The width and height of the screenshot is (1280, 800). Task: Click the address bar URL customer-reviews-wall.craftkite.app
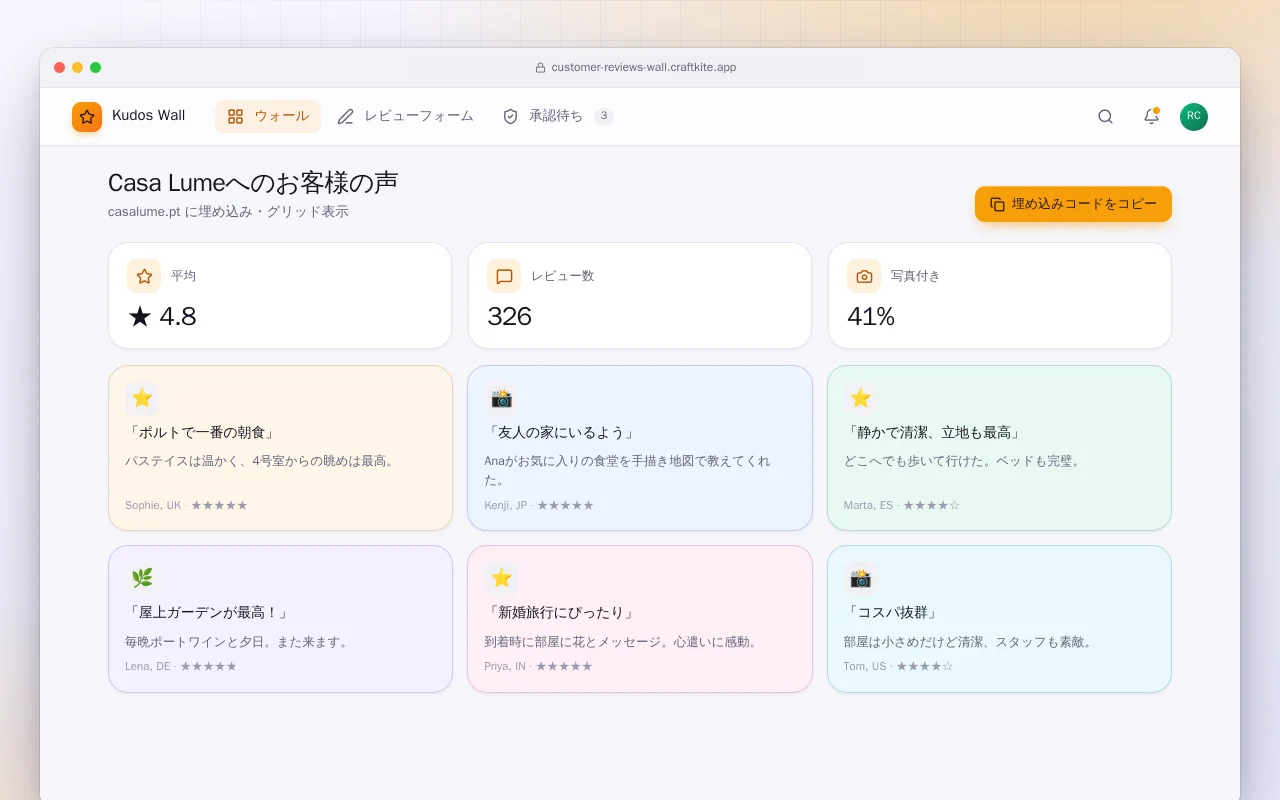(644, 68)
